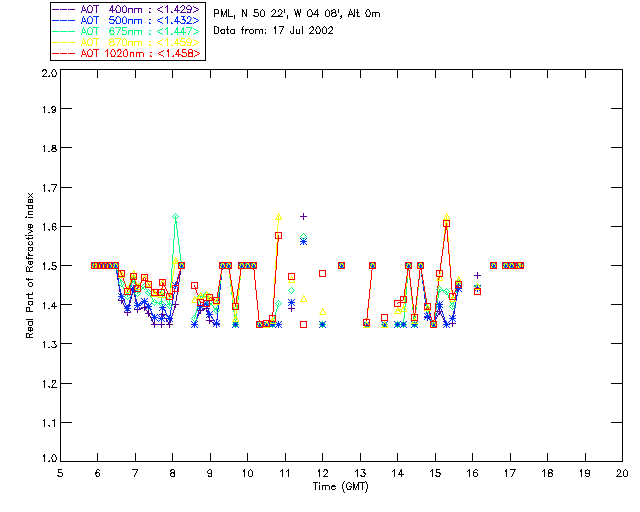The height and width of the screenshot is (512, 640).
Task: Click the yellow triangle peak near 10:50 GMT
Action: click(x=278, y=217)
